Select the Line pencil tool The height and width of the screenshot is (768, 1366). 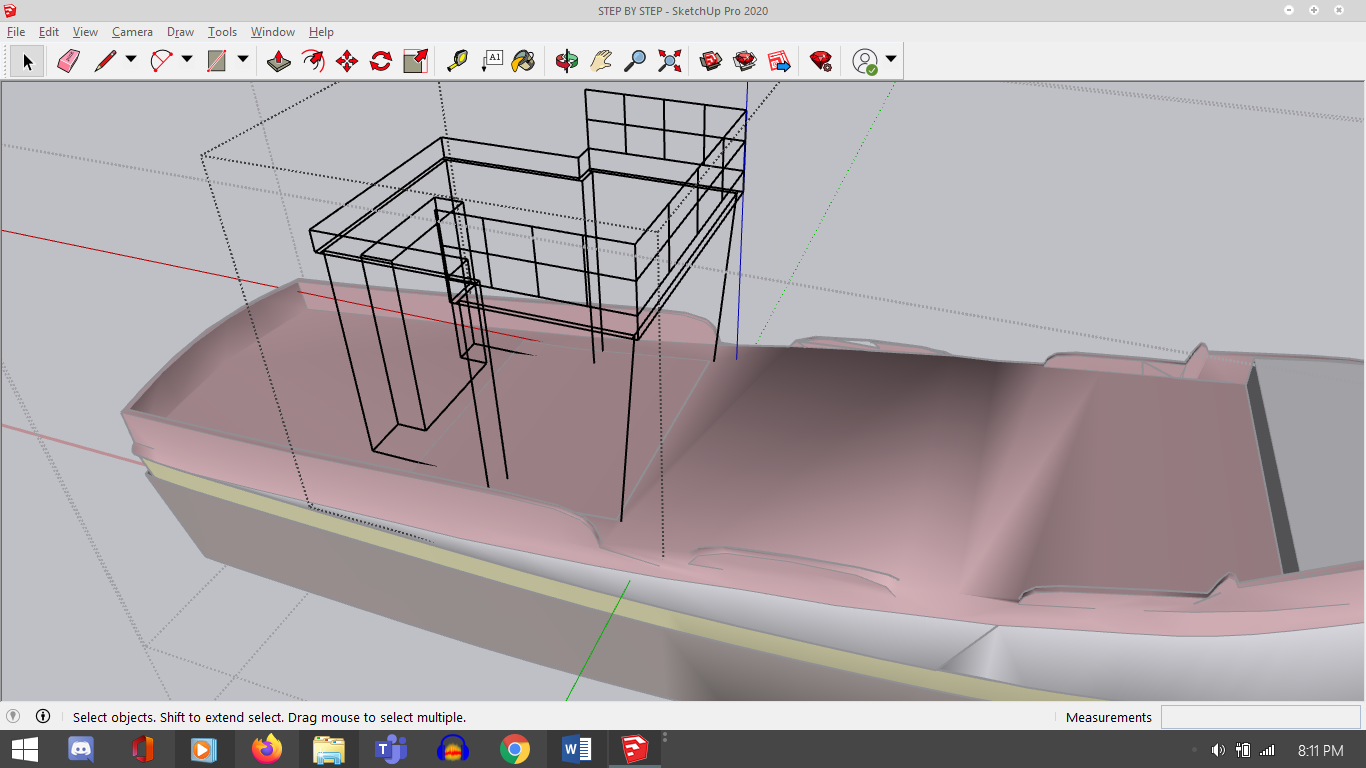[105, 62]
